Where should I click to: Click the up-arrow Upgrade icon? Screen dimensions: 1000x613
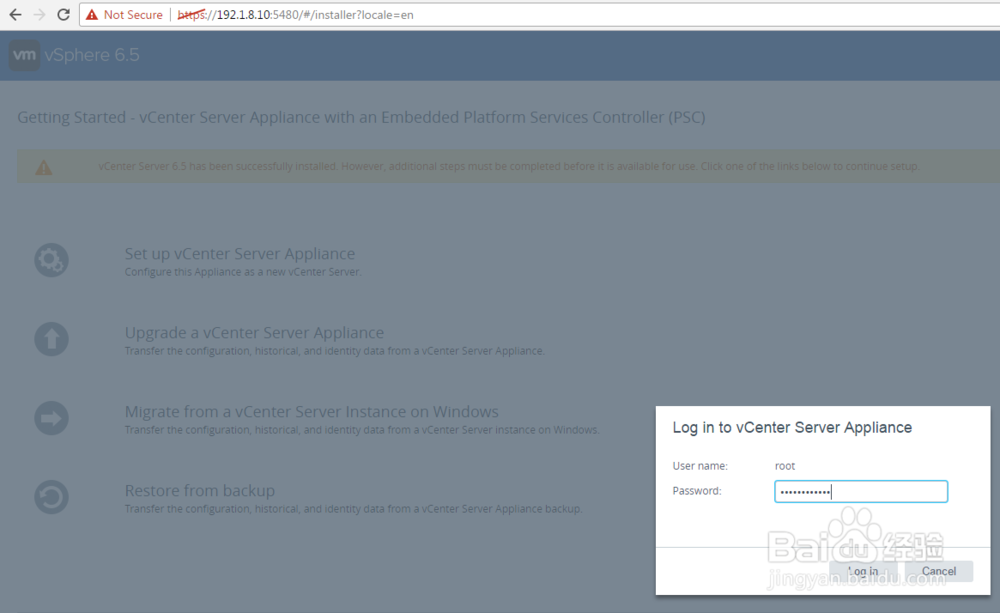pos(51,339)
